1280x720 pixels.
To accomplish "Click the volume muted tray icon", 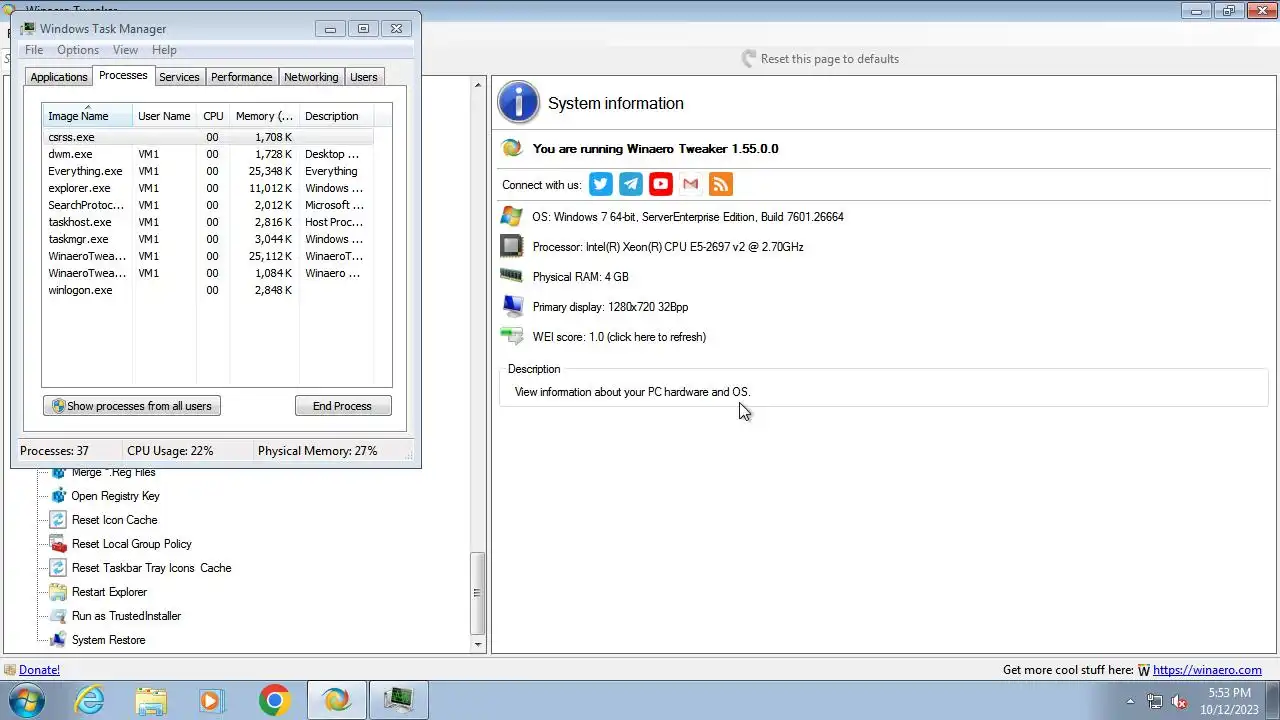I will point(1178,701).
